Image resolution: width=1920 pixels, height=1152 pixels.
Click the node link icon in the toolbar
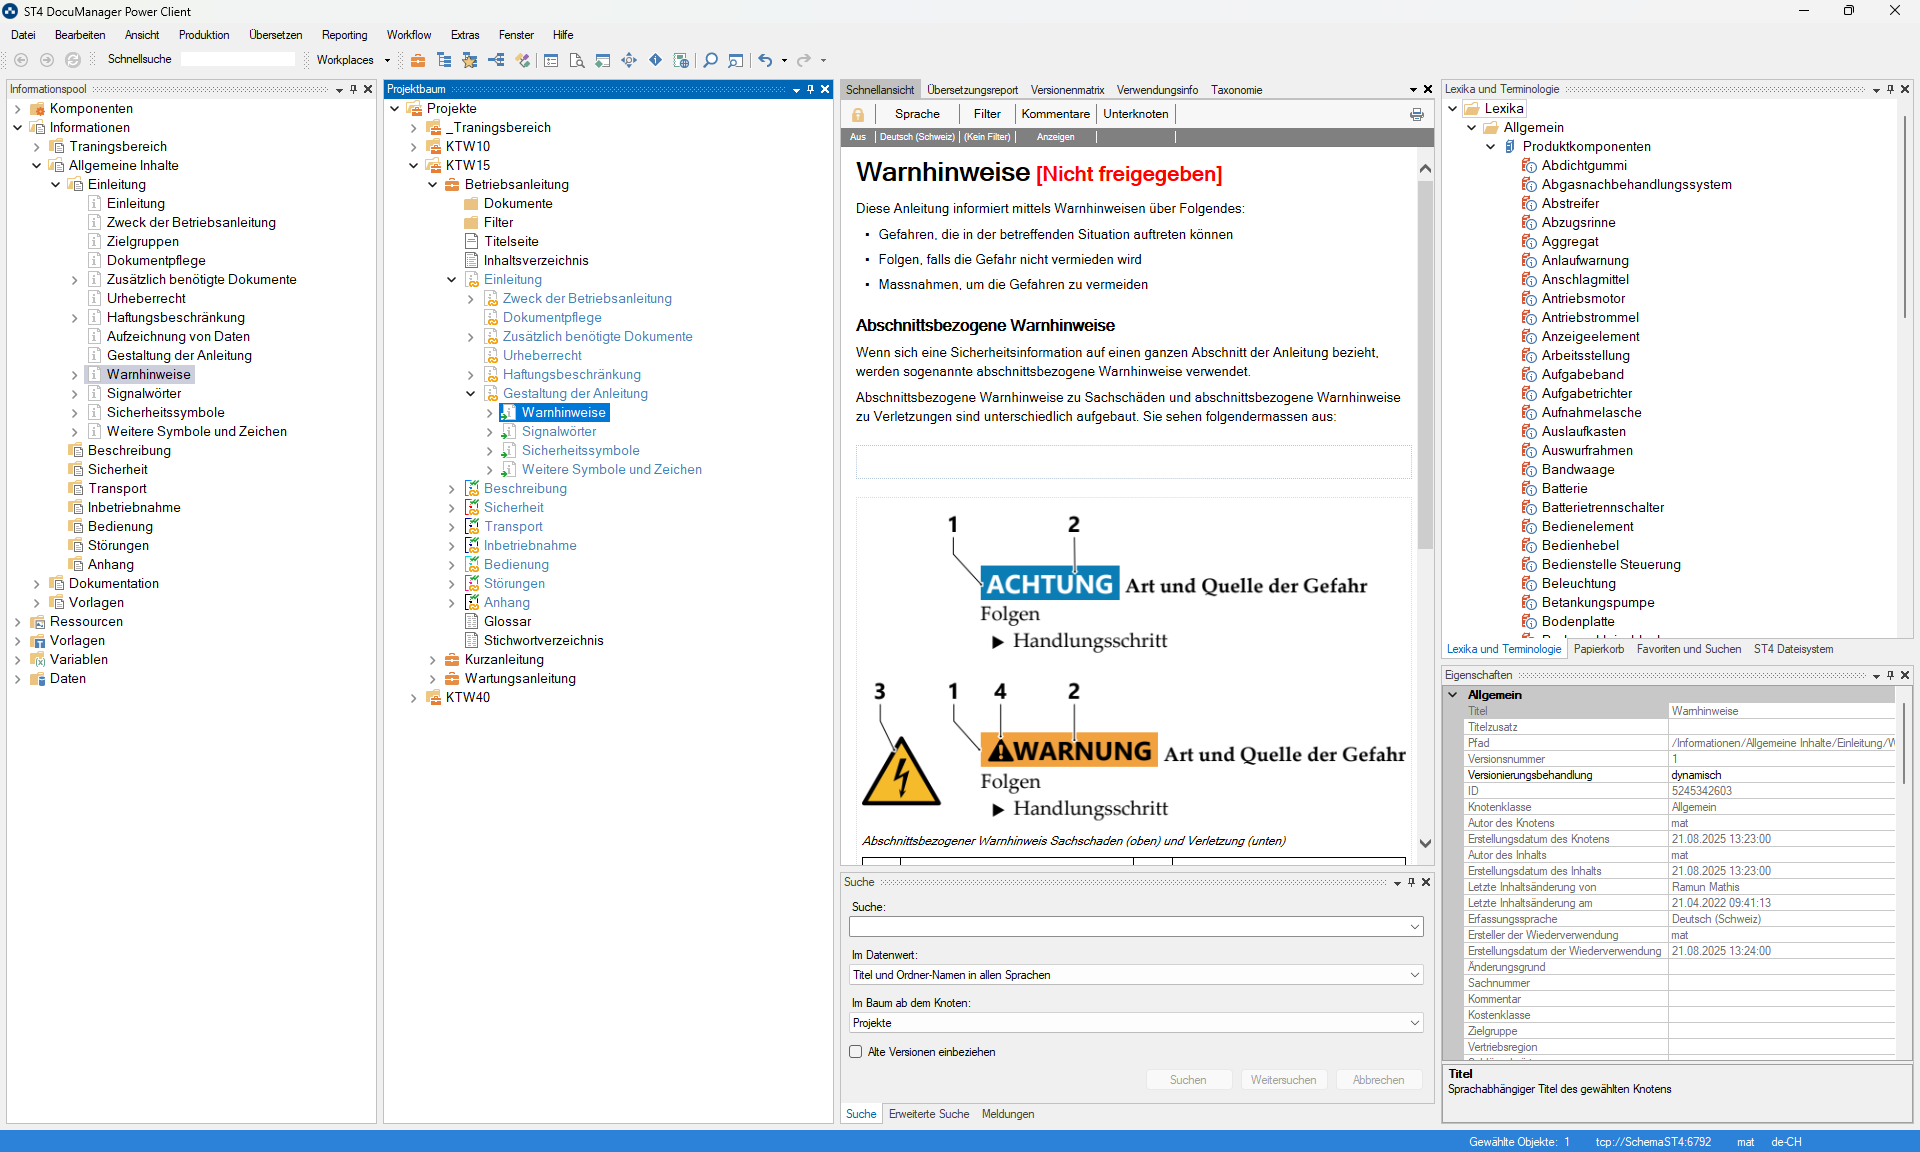pos(496,60)
